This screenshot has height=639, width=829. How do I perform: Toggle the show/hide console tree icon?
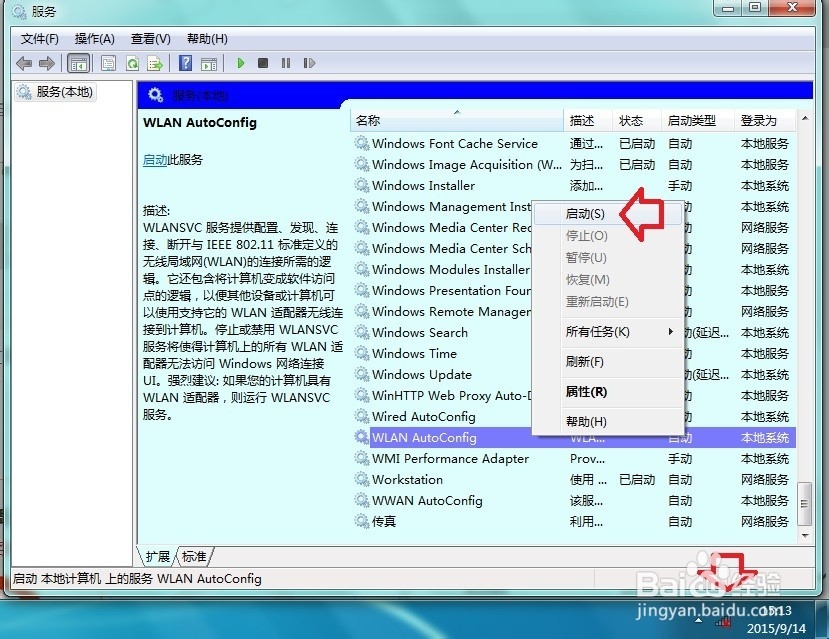tap(79, 64)
